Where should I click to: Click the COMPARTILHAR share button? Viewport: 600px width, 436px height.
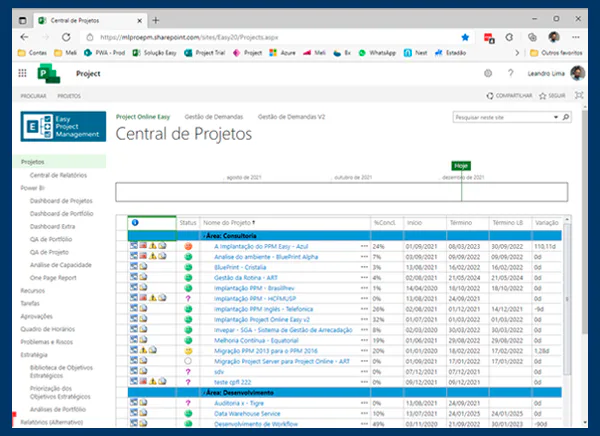[x=509, y=95]
